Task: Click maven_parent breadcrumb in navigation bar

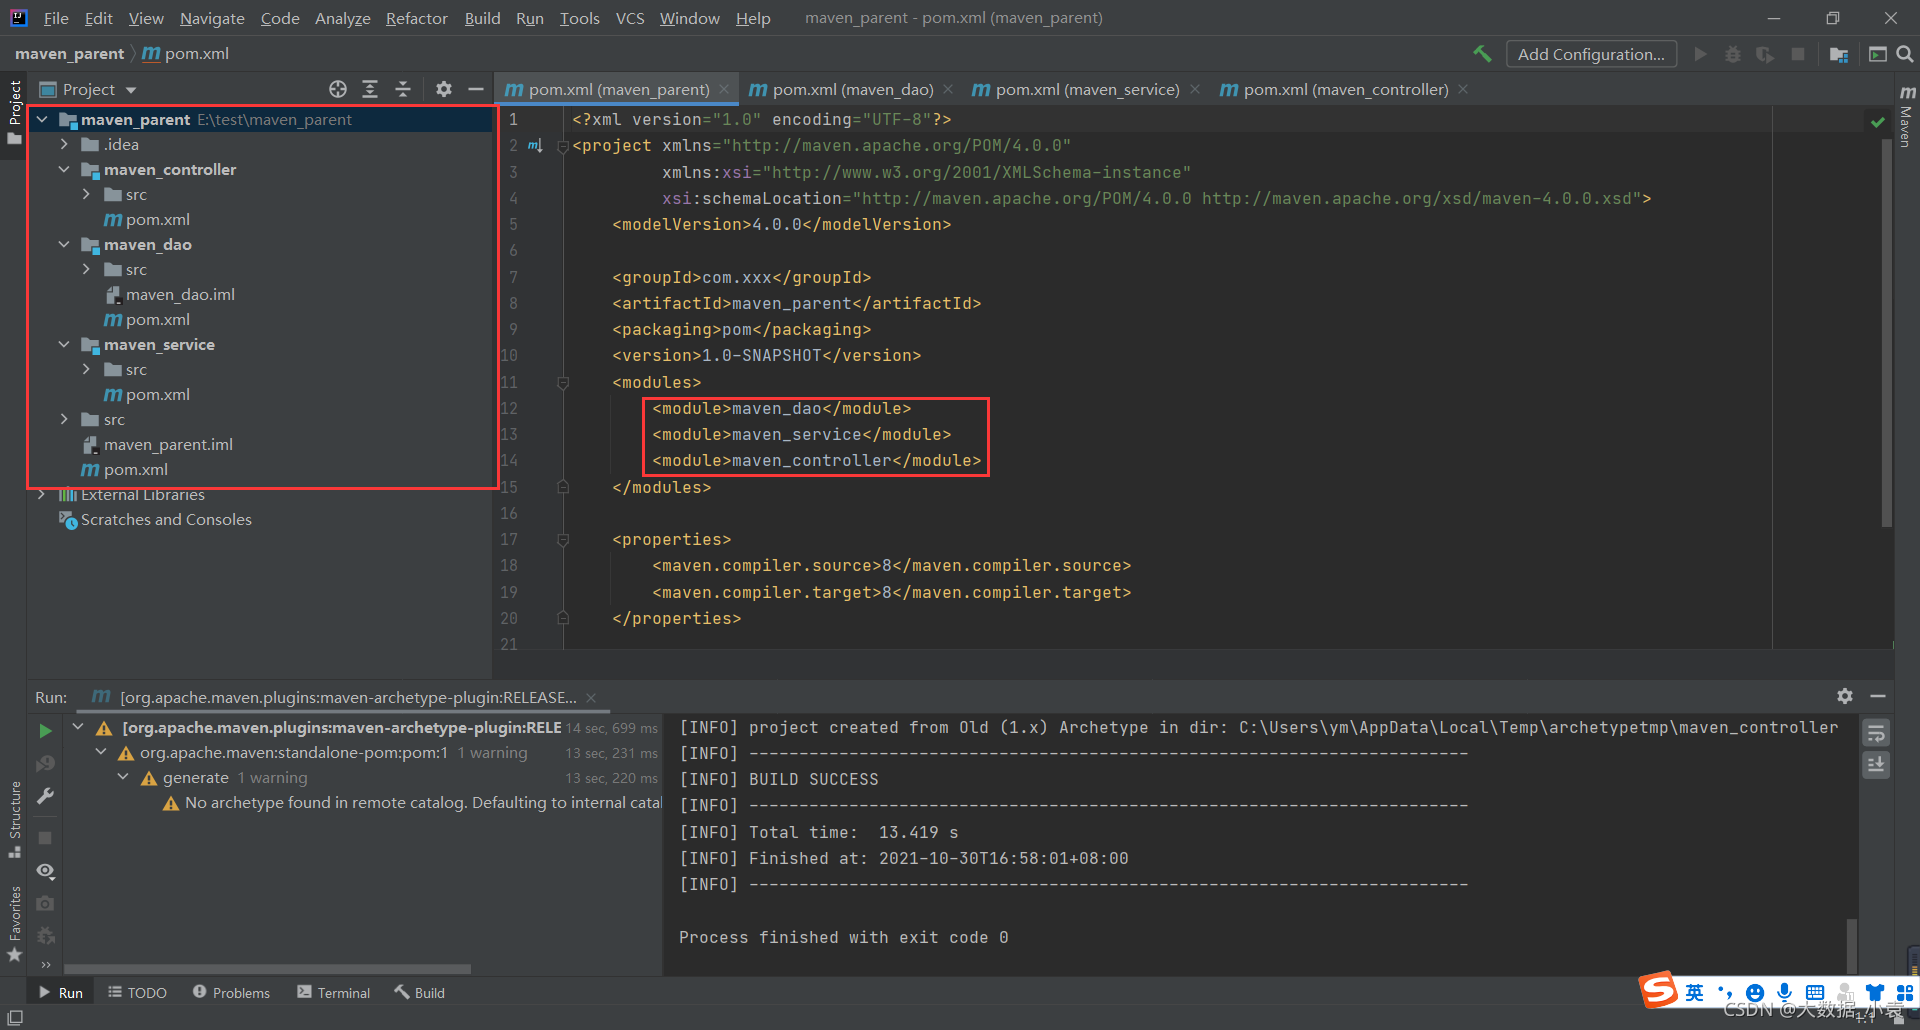Action: (x=70, y=53)
